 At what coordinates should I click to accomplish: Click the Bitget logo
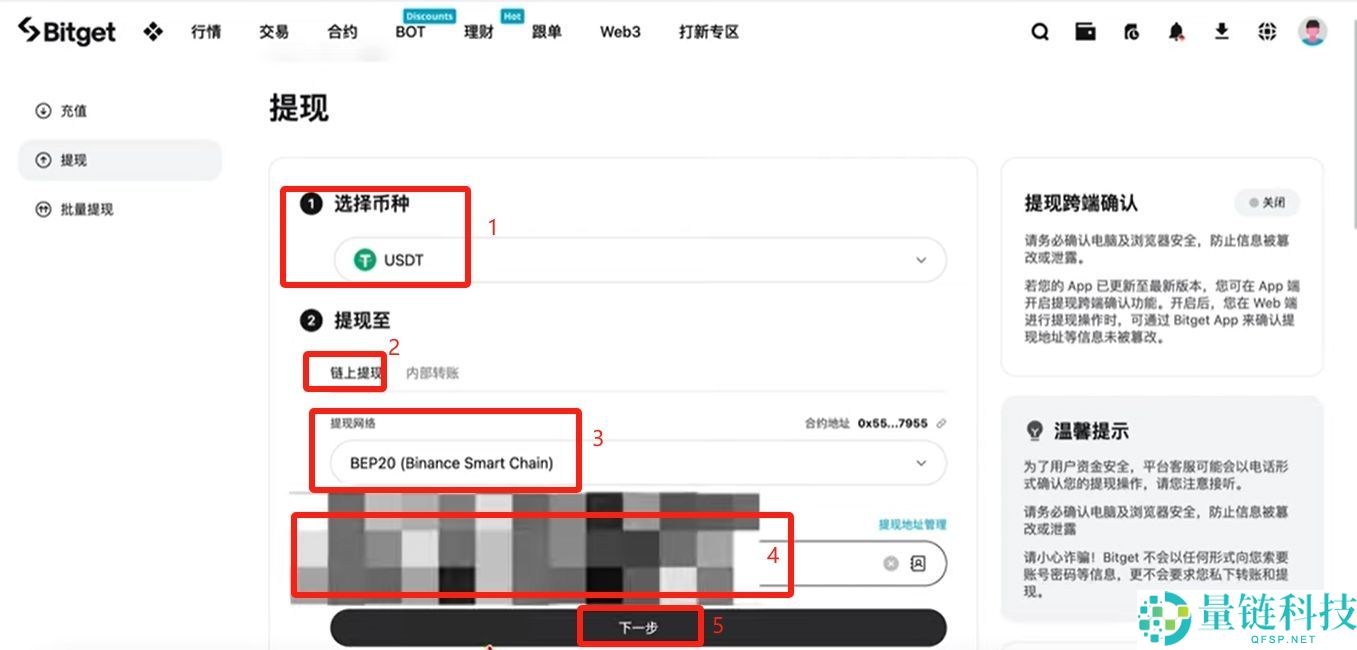click(x=65, y=31)
